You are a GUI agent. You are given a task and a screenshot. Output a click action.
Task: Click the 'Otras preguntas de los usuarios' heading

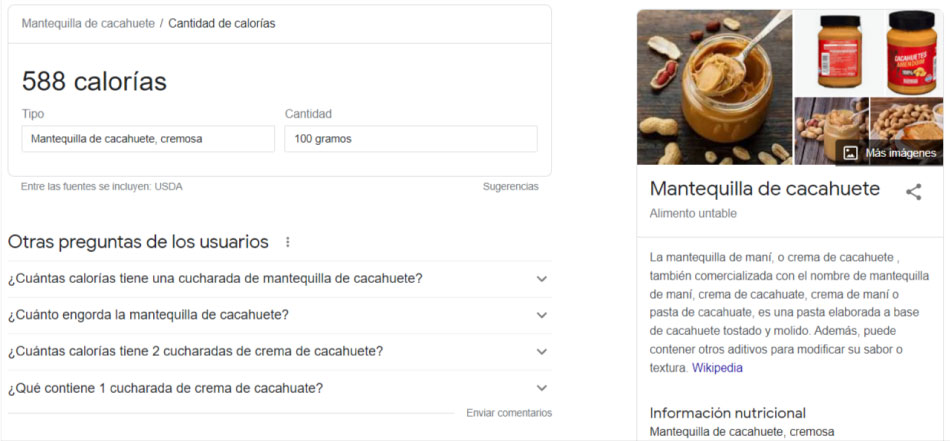(x=138, y=242)
